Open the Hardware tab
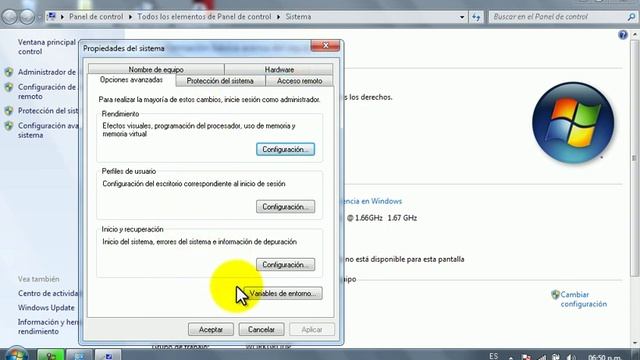This screenshot has width=640, height=360. 279,69
